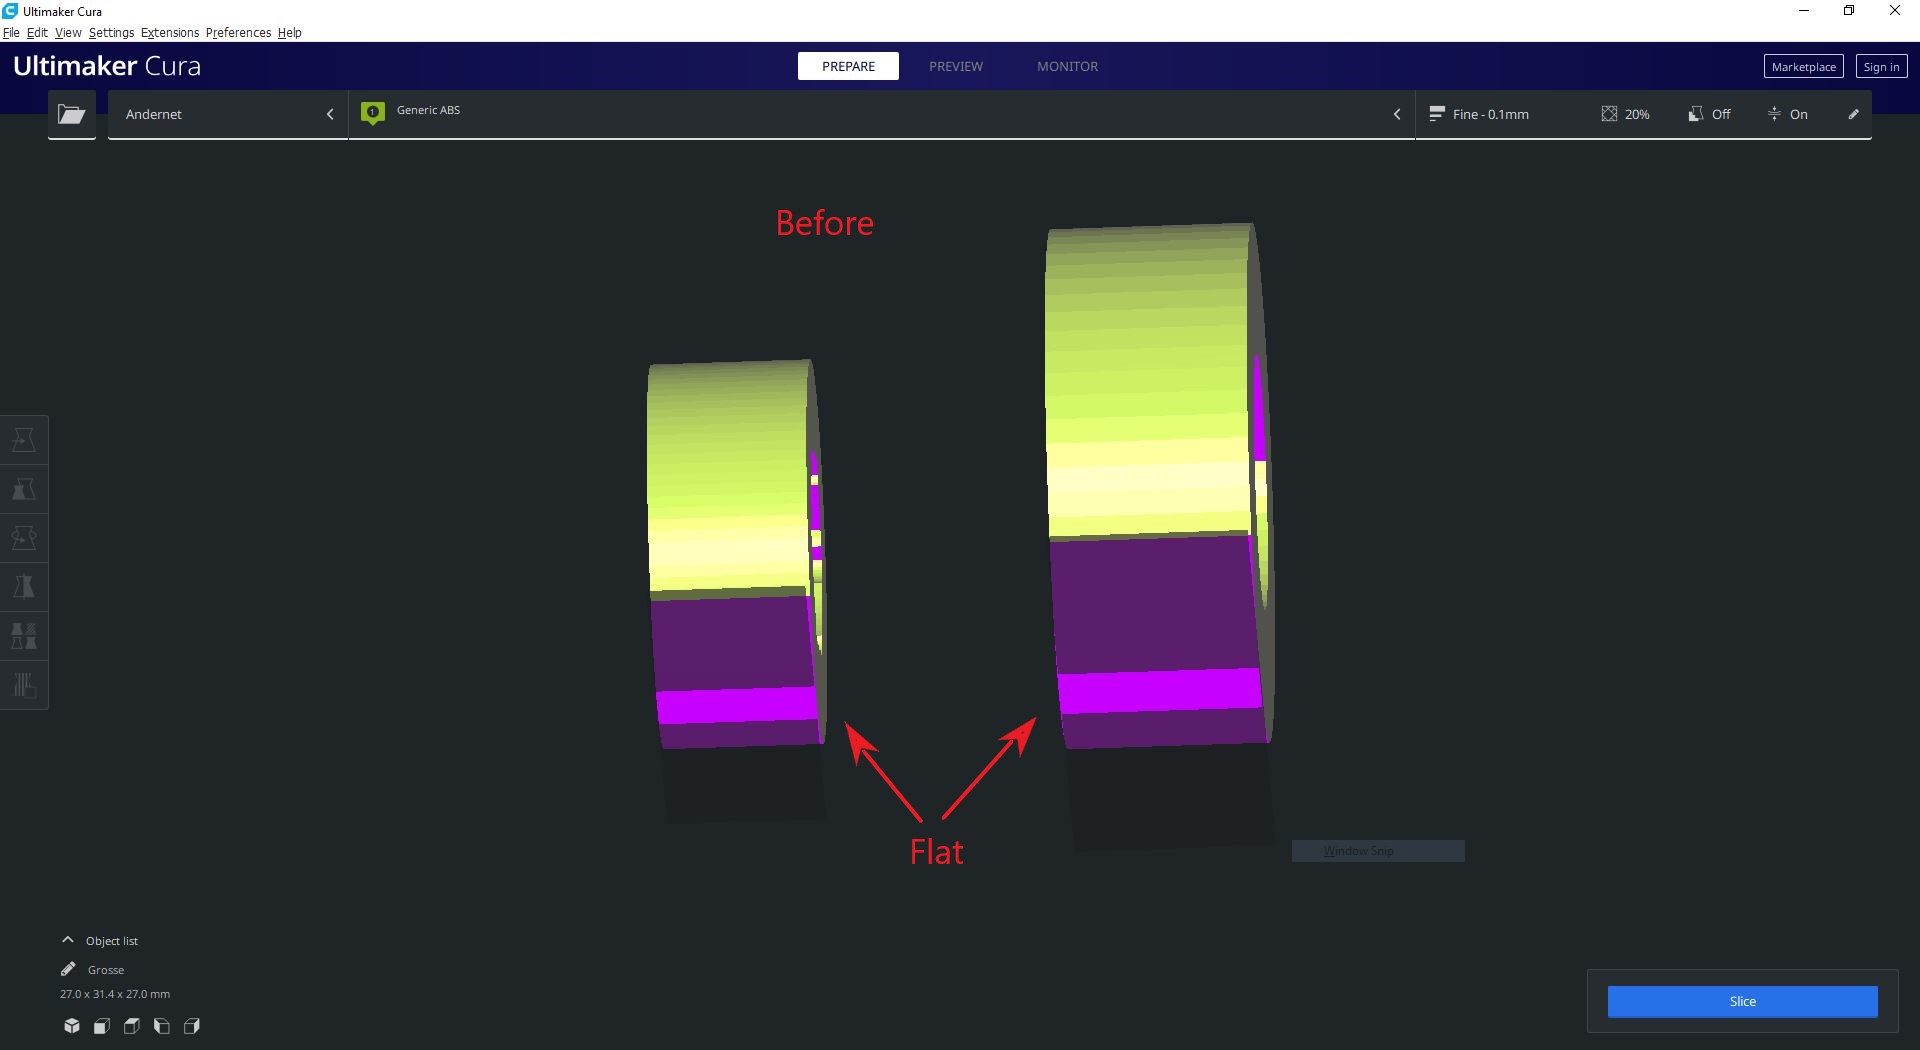
Task: Expand the Andernet printer selector
Action: tap(228, 114)
